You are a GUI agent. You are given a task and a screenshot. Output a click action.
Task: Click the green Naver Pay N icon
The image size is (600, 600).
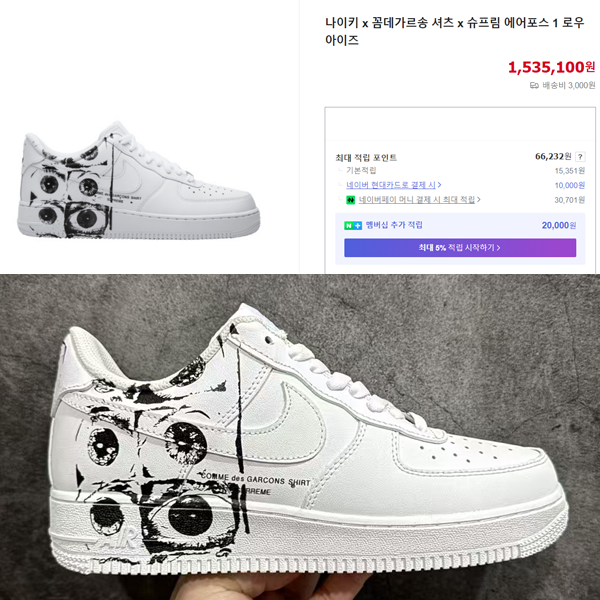351,200
